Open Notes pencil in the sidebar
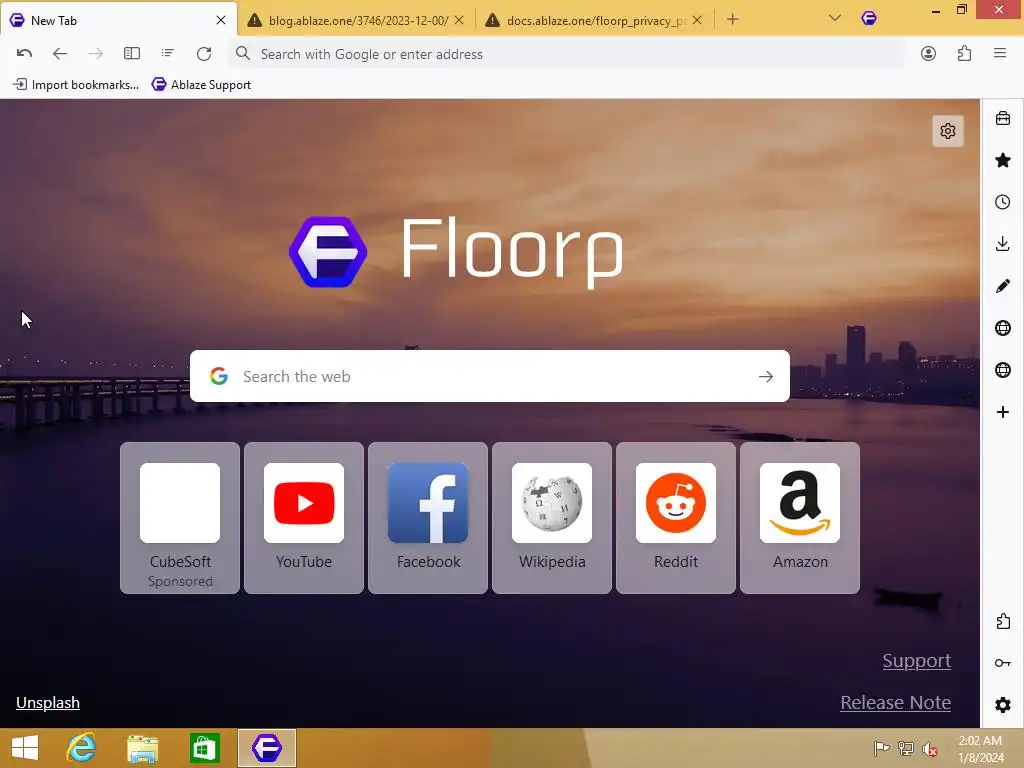Image resolution: width=1024 pixels, height=768 pixels. point(1002,286)
